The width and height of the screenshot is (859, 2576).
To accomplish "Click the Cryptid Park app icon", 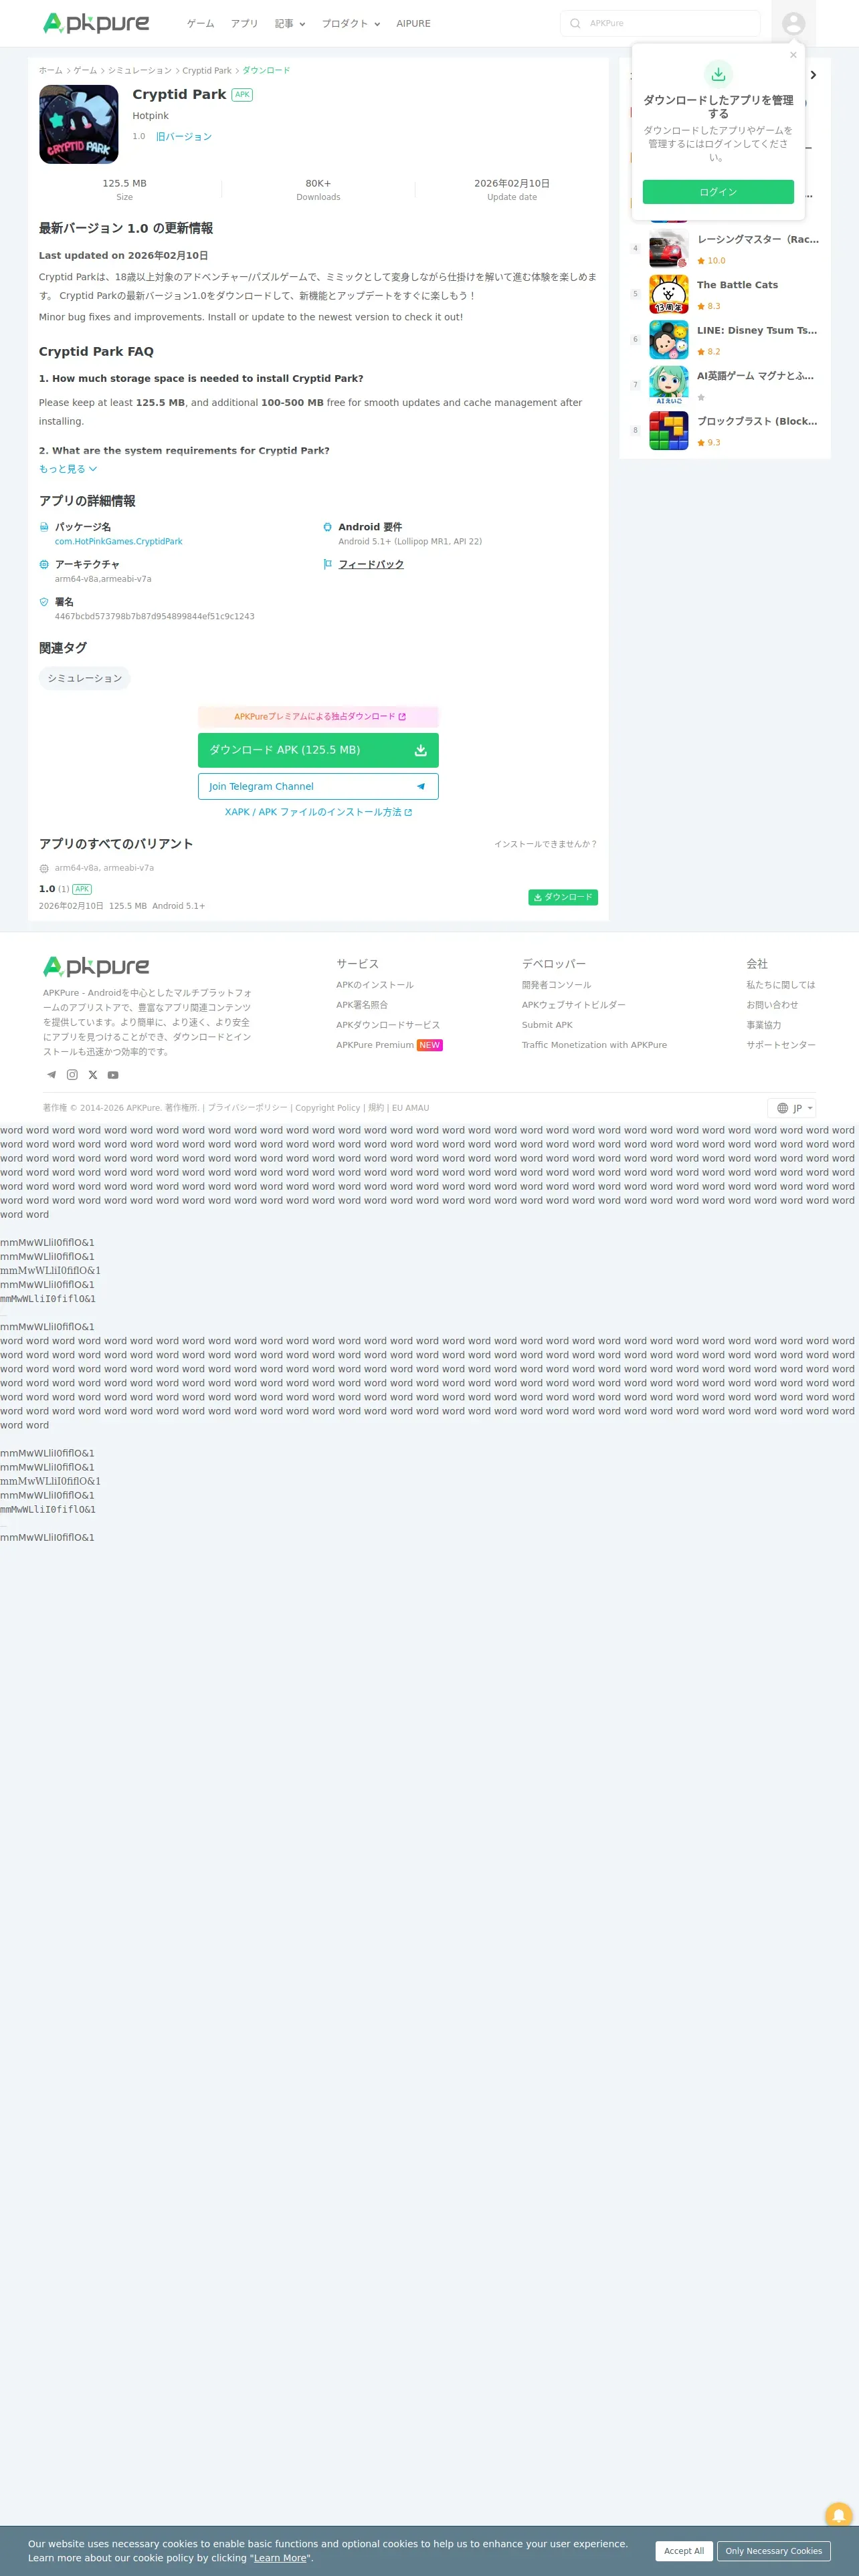I will coord(79,124).
